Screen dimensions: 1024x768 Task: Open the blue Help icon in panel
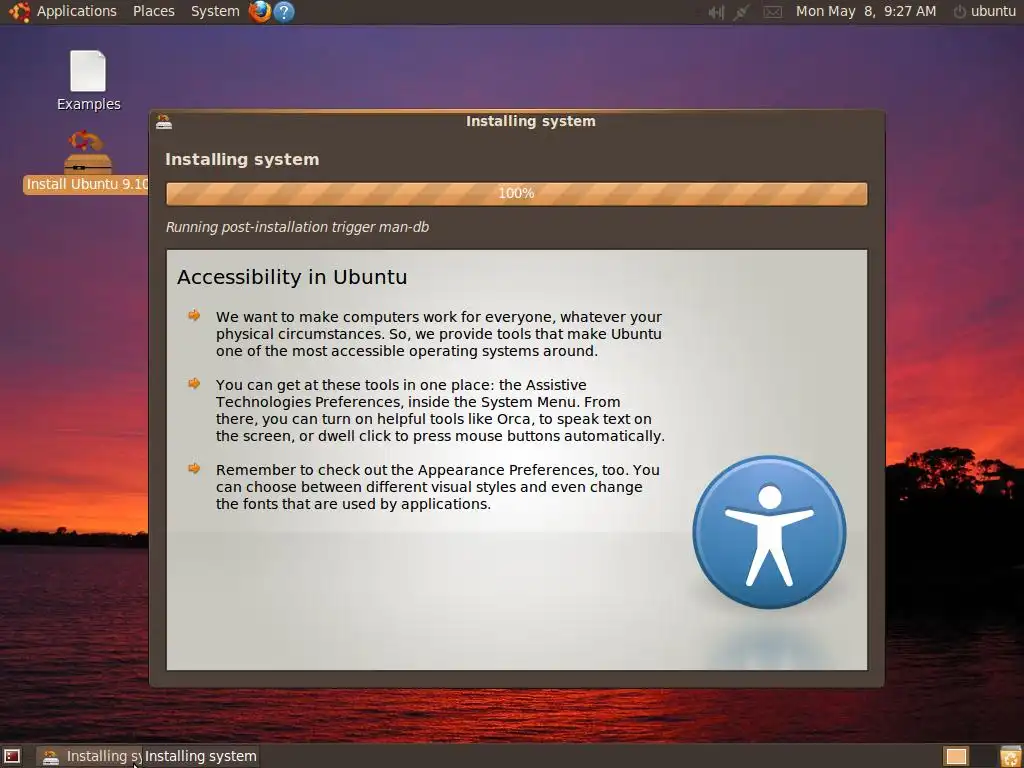283,11
